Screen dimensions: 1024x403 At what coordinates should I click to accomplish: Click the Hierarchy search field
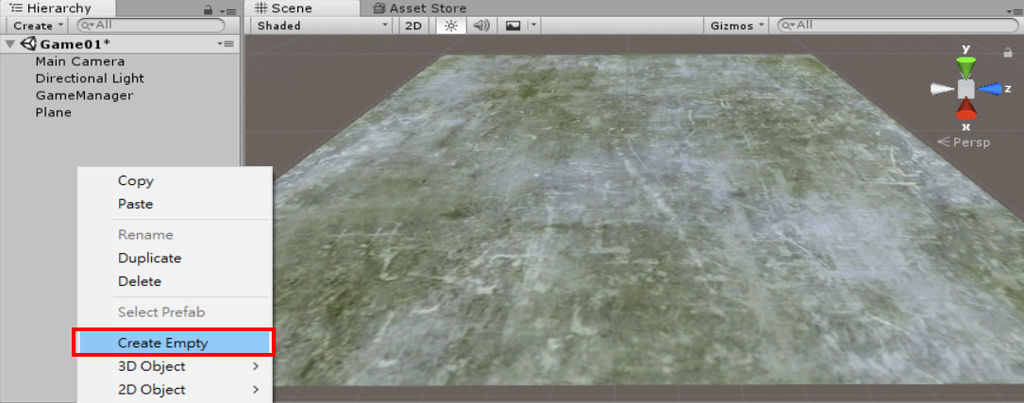(151, 25)
